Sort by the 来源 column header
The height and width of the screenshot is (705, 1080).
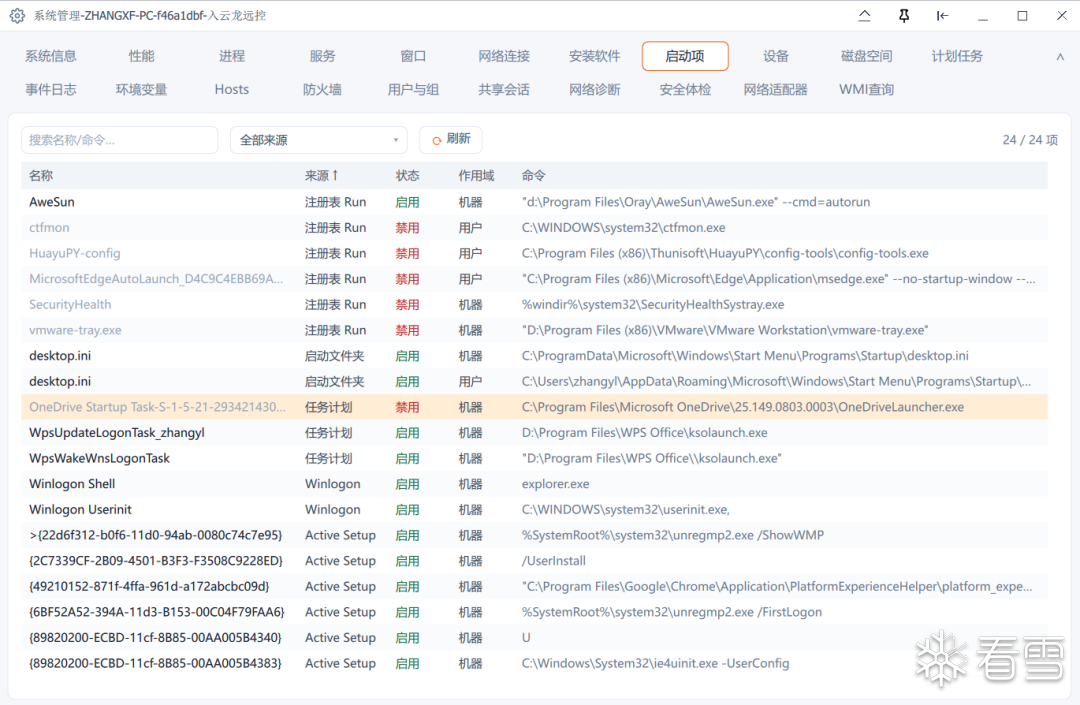point(322,176)
